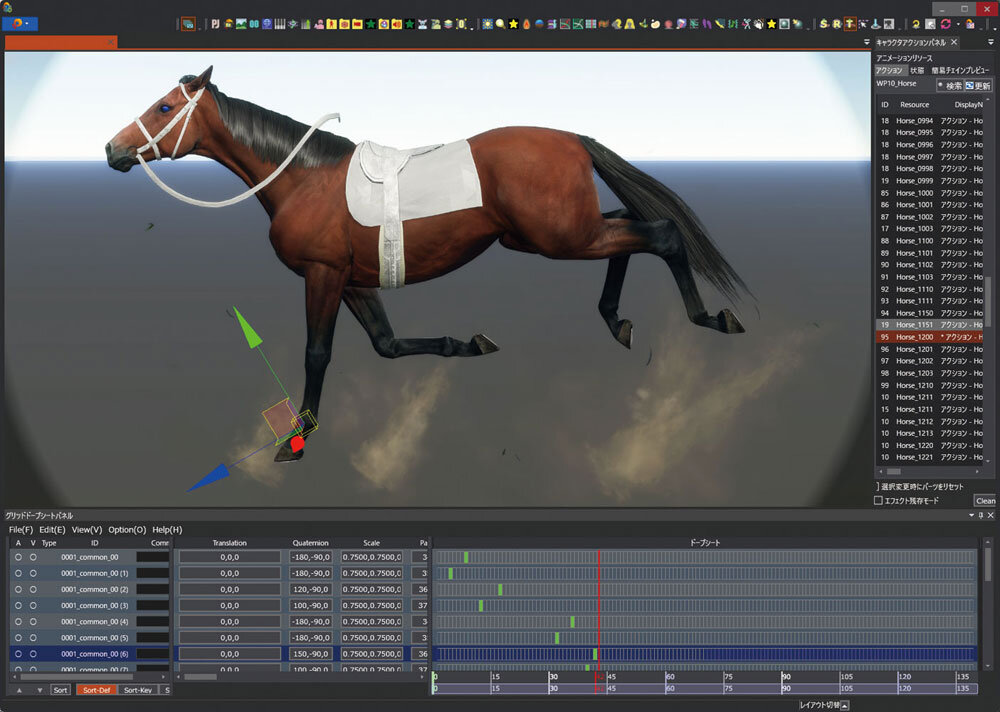The height and width of the screenshot is (712, 1000).
Task: Click the movie camera toolbar icon
Action: [888, 24]
